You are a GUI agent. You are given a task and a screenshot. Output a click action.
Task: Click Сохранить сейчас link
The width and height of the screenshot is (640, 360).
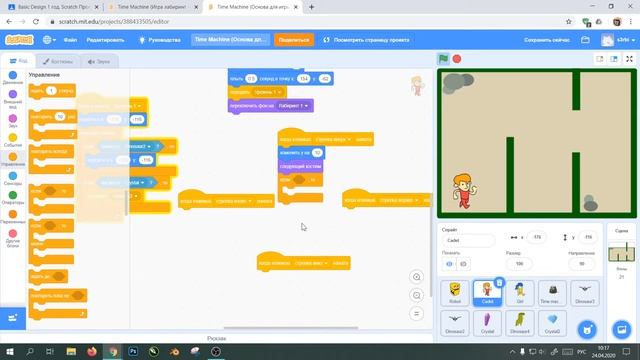(547, 40)
